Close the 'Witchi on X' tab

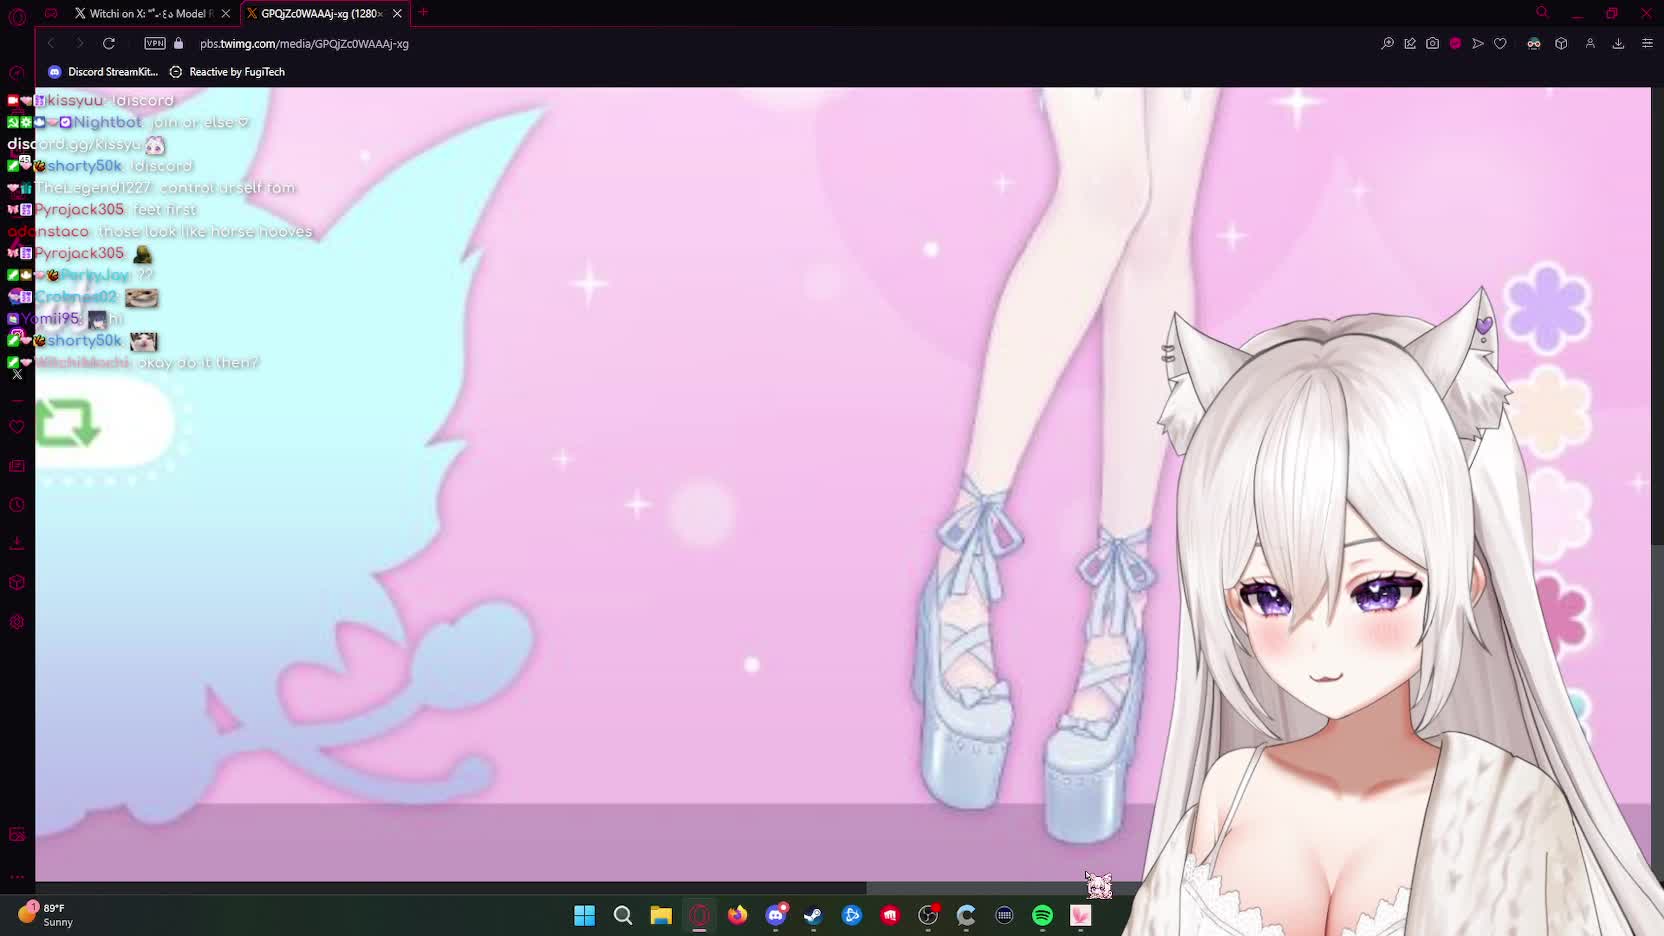coord(226,13)
